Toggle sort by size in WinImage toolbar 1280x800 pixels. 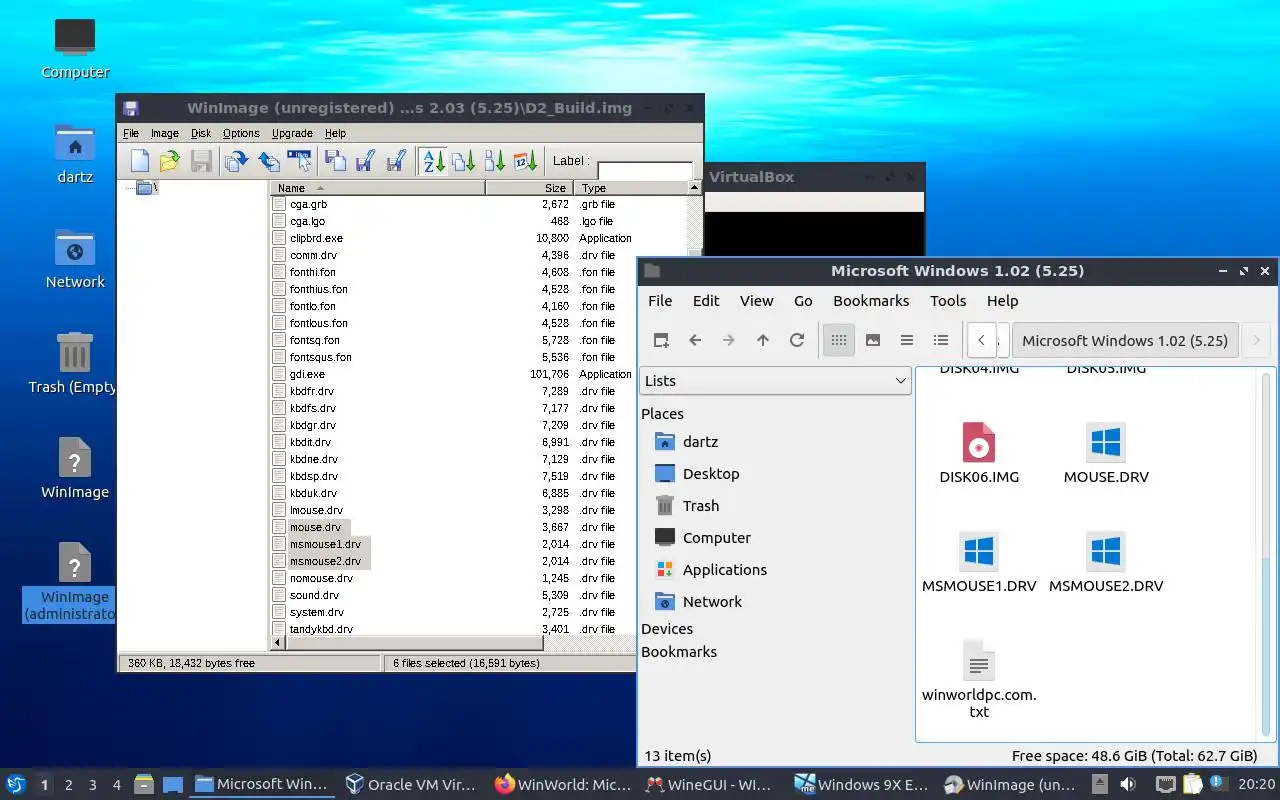tap(494, 161)
